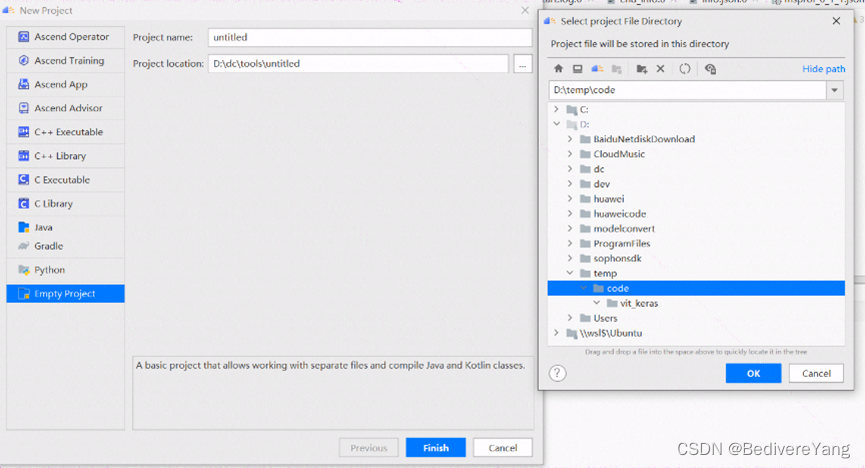Choose Ascend App project type
The height and width of the screenshot is (468, 865).
pyautogui.click(x=66, y=84)
